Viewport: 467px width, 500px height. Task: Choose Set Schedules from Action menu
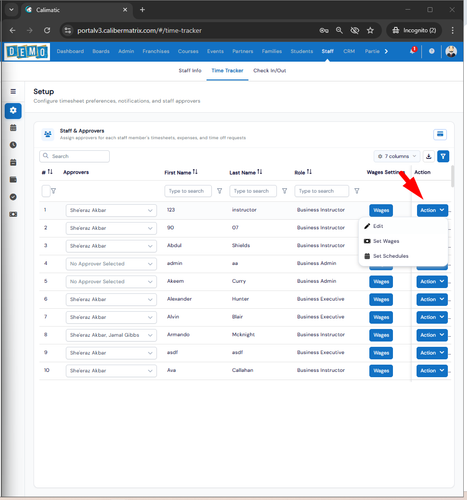pyautogui.click(x=391, y=256)
